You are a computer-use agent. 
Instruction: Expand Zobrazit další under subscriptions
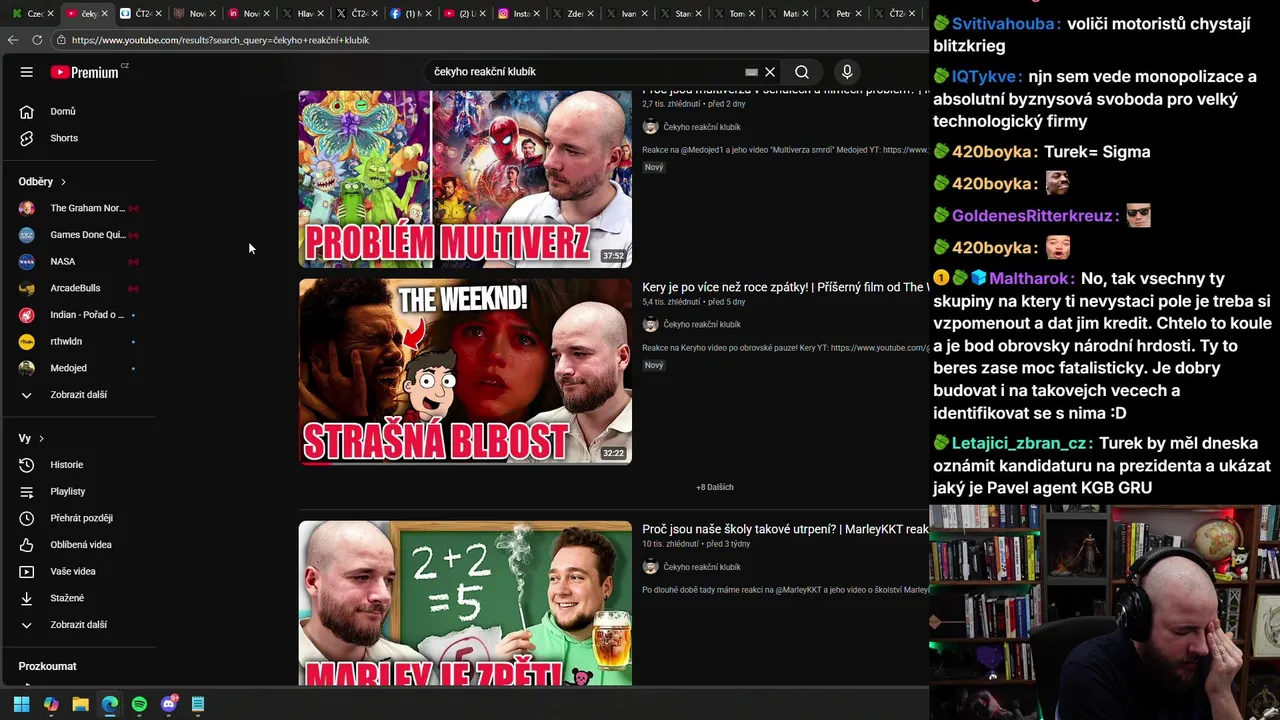pyautogui.click(x=78, y=395)
